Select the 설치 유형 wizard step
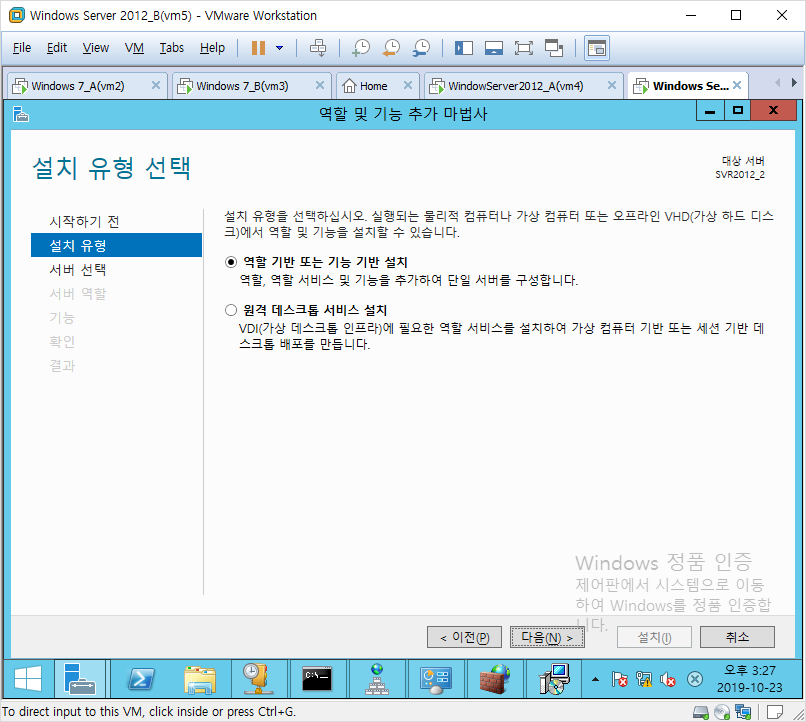The image size is (806, 722). 116,245
